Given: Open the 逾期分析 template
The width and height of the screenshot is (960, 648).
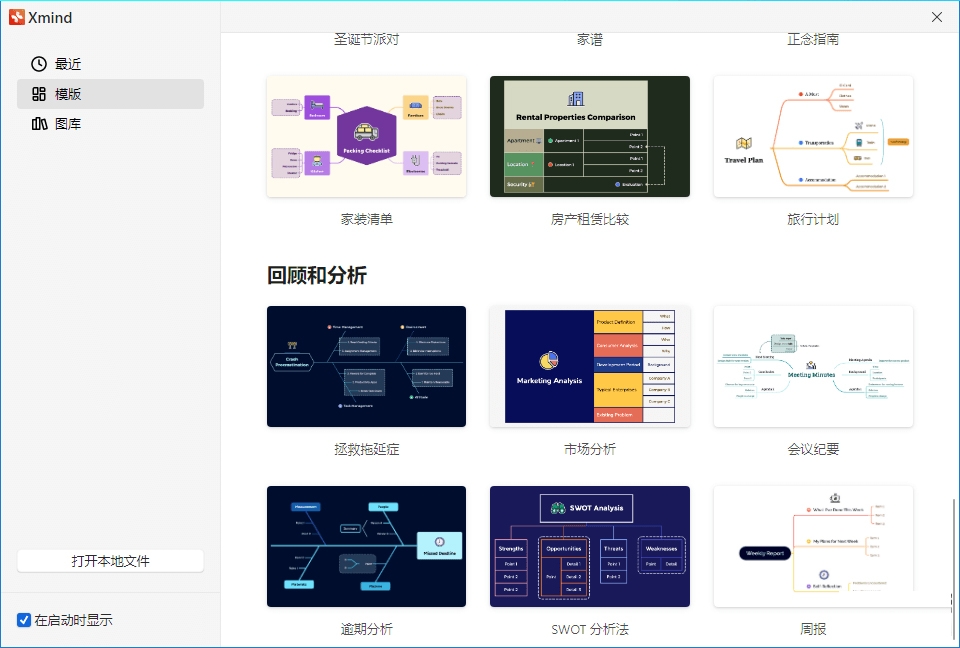Looking at the screenshot, I should click(x=366, y=546).
